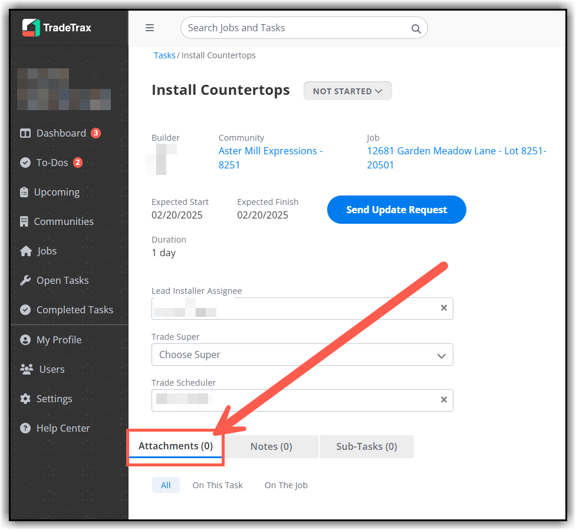The height and width of the screenshot is (530, 576).
Task: Open the 12681 Garden Meadow Lane job link
Action: coord(456,158)
